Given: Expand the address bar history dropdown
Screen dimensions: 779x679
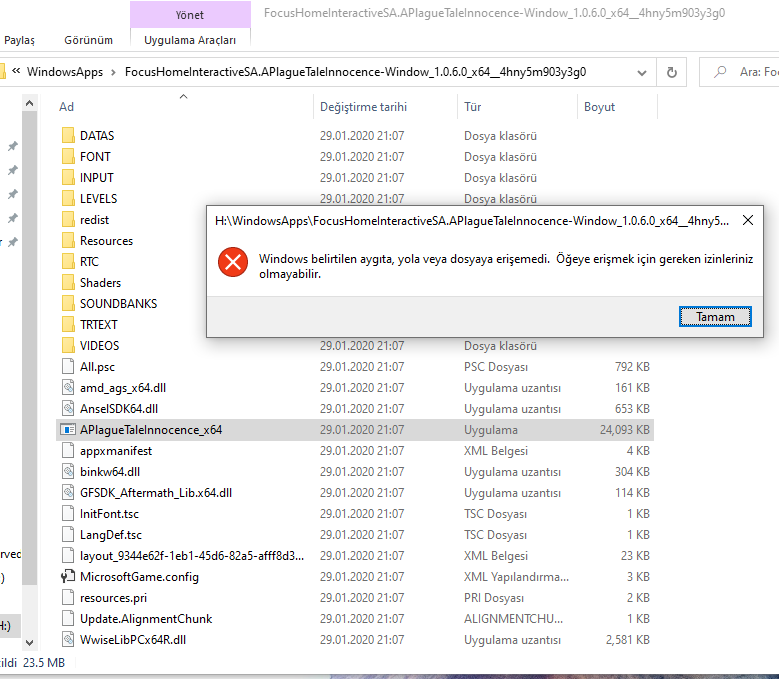Looking at the screenshot, I should pos(642,73).
